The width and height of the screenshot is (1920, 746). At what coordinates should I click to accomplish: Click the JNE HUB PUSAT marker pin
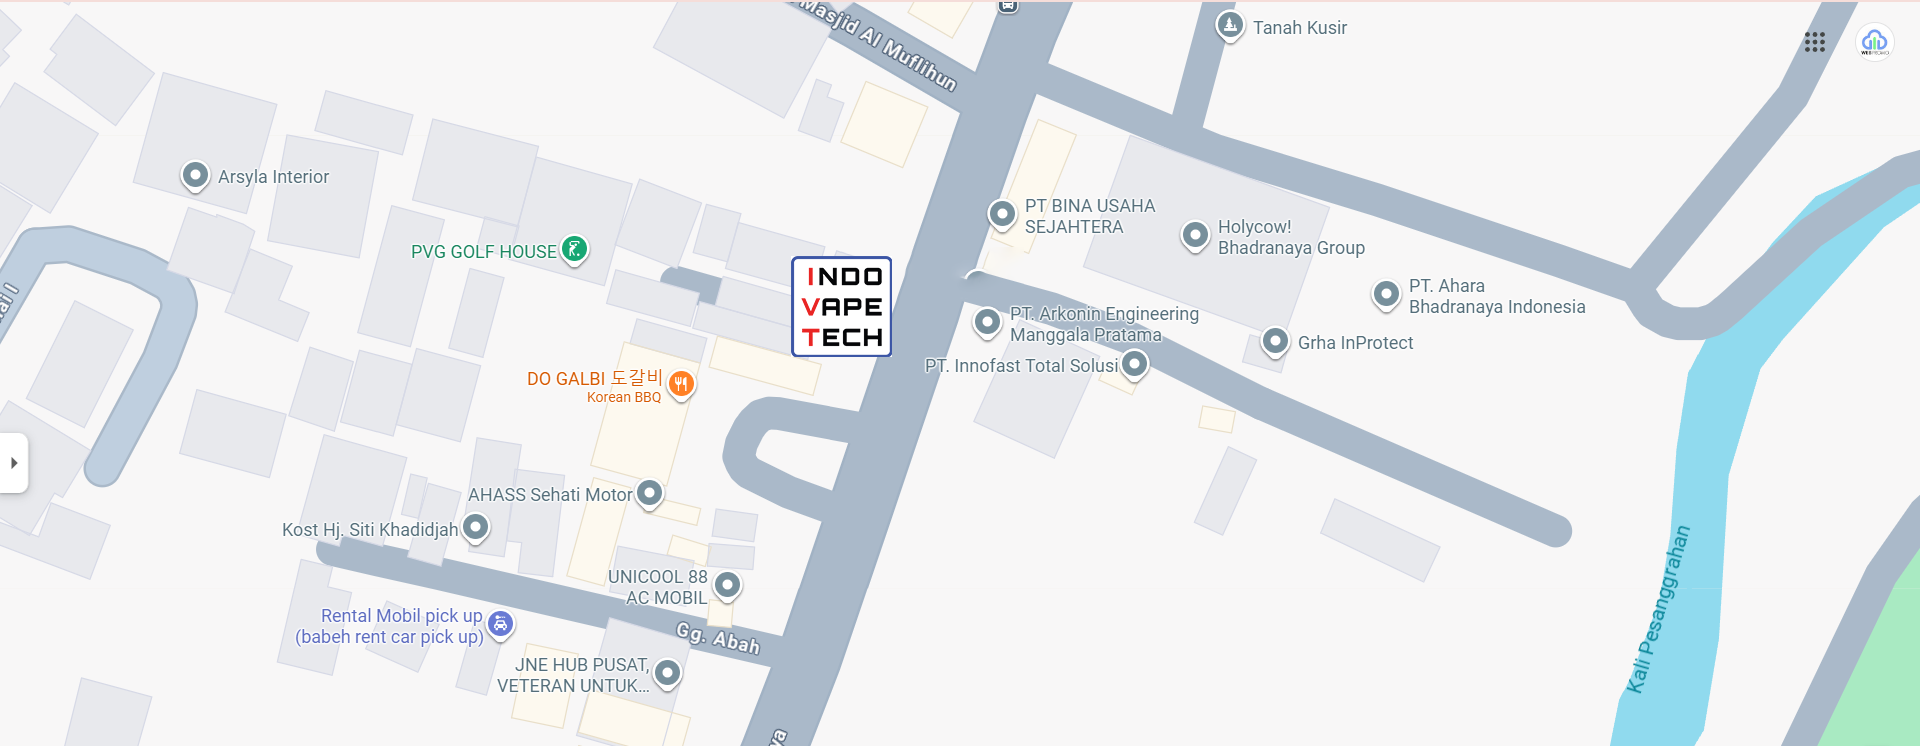click(x=667, y=674)
